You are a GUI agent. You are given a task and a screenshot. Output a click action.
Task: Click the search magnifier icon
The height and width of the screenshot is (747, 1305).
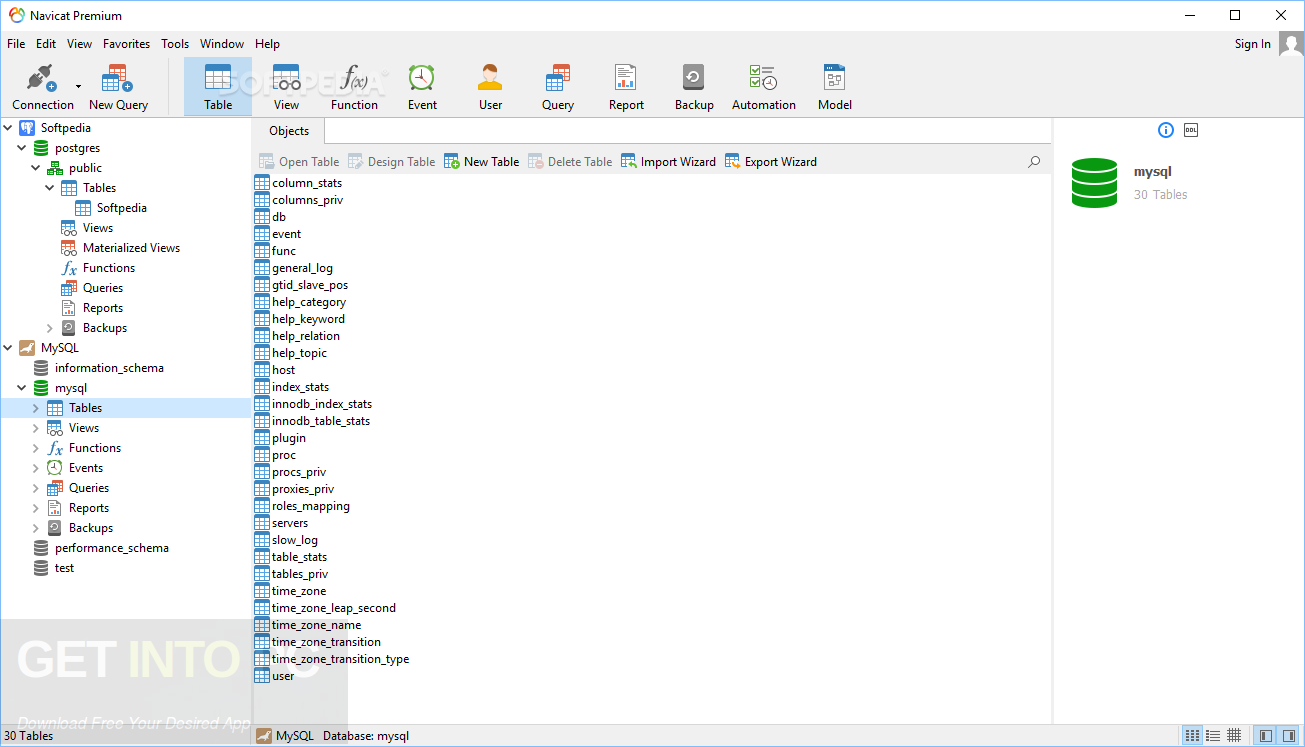(1034, 161)
